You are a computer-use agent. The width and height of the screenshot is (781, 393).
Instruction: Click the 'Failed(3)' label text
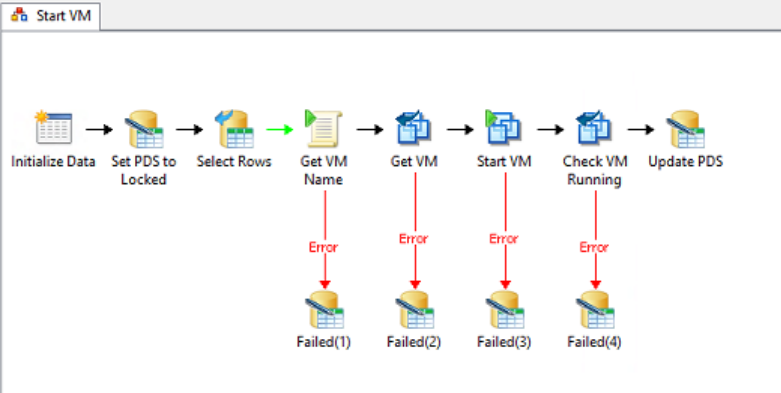(504, 342)
